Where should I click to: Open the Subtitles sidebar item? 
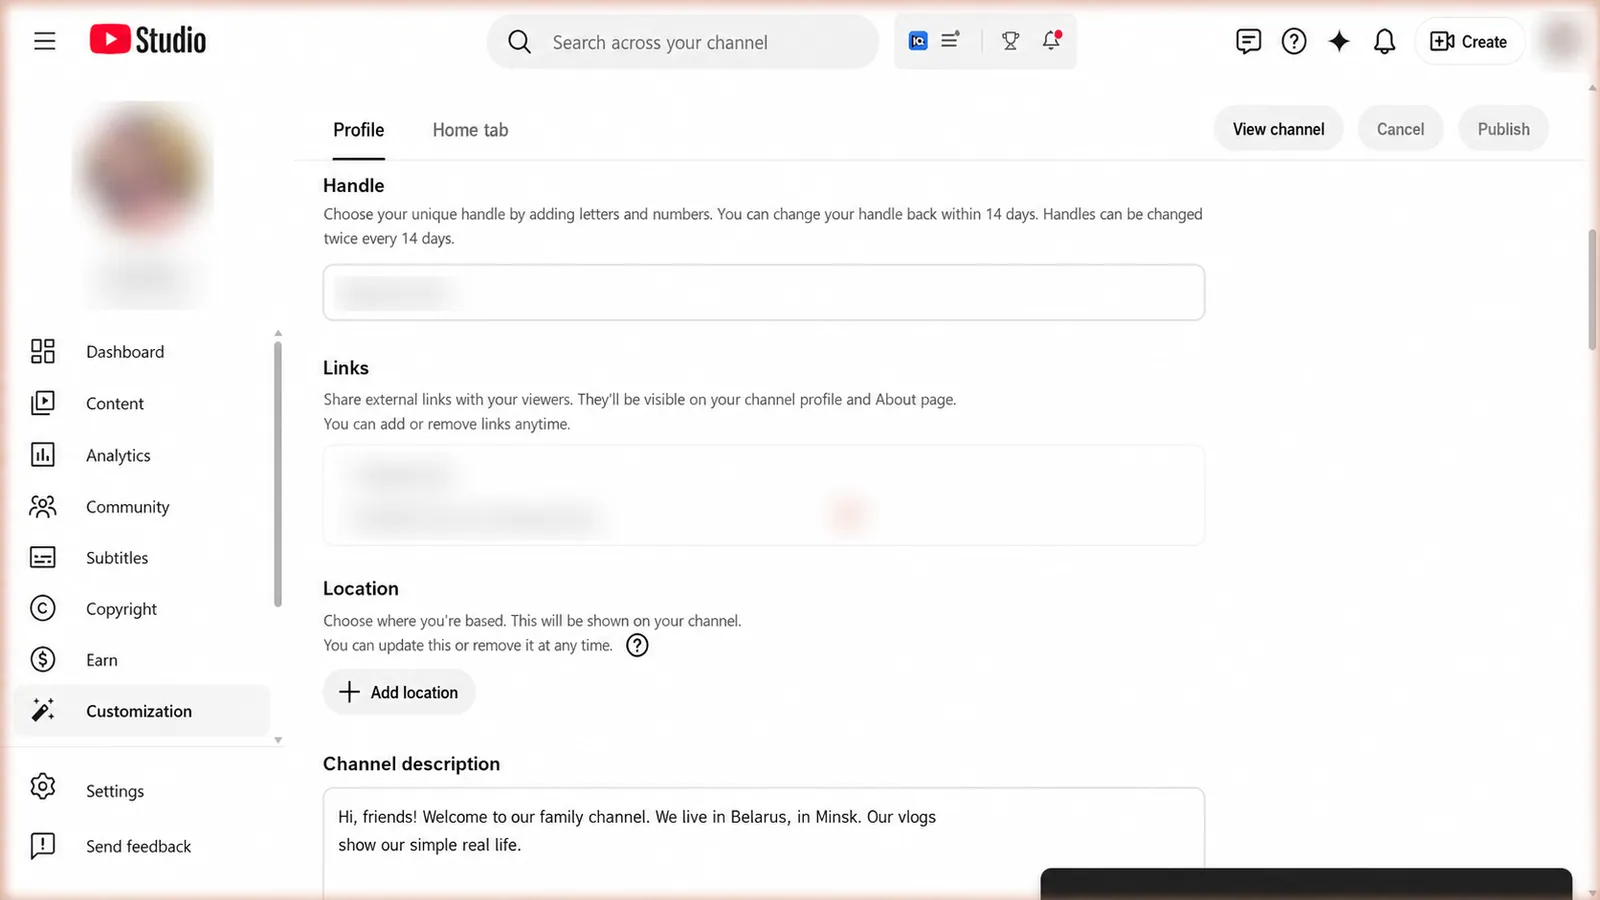pos(142,557)
